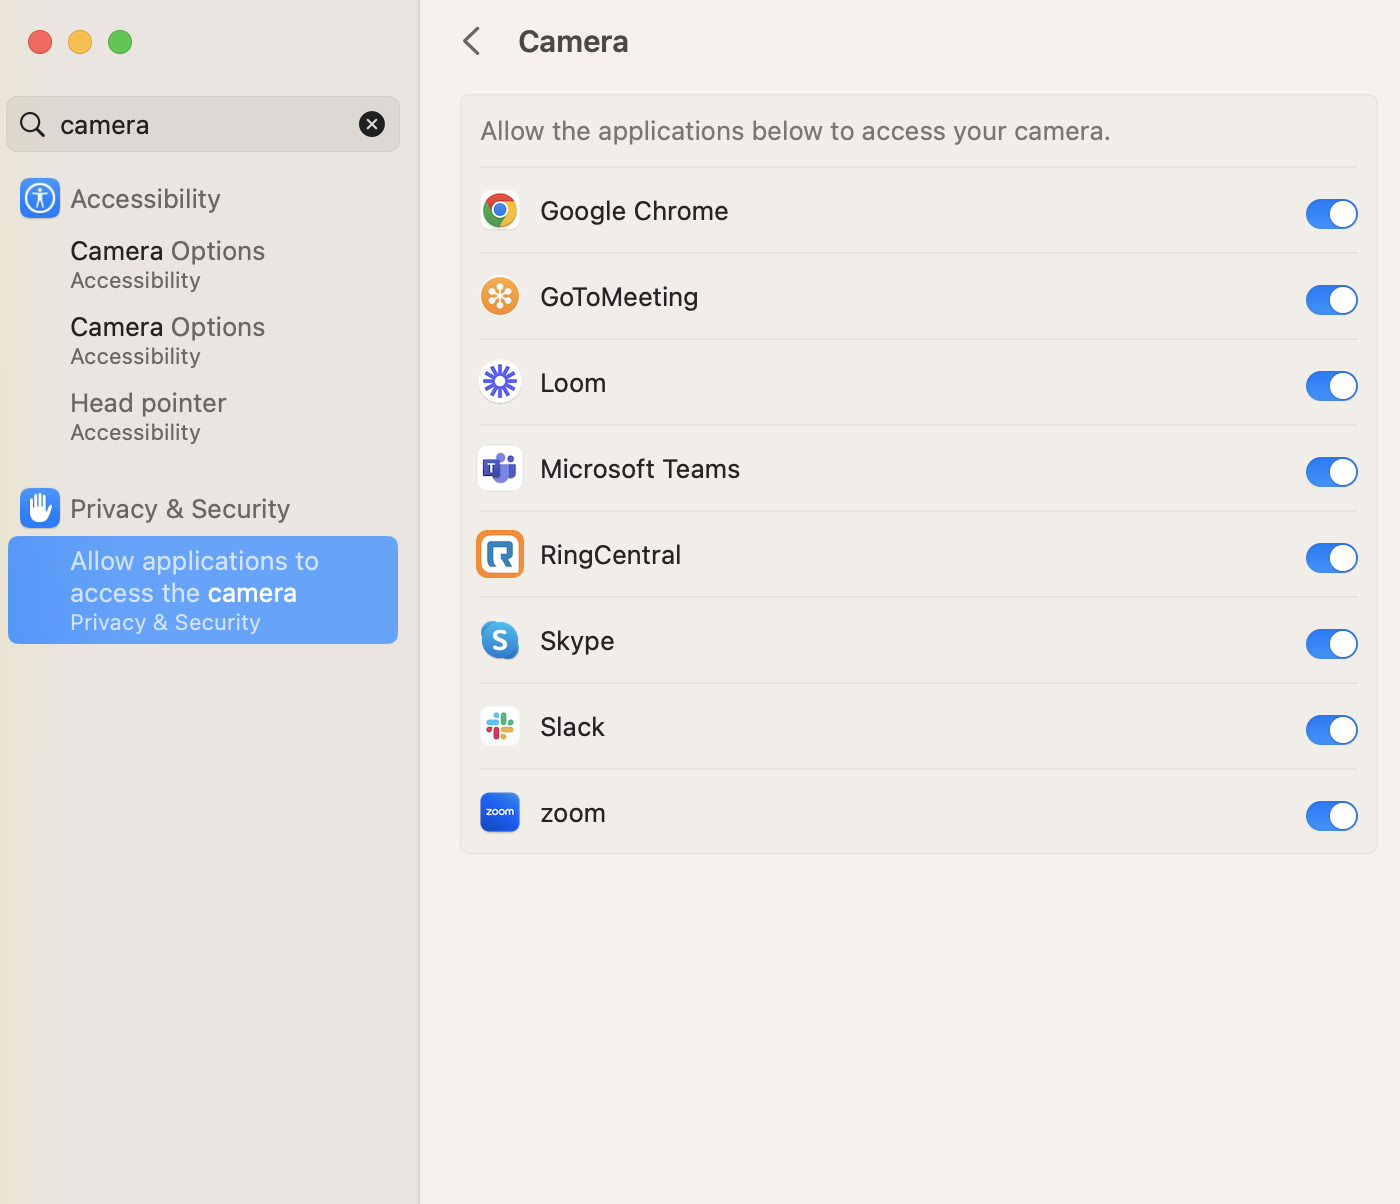Image resolution: width=1400 pixels, height=1204 pixels.
Task: Click the zoom label
Action: coord(573,813)
